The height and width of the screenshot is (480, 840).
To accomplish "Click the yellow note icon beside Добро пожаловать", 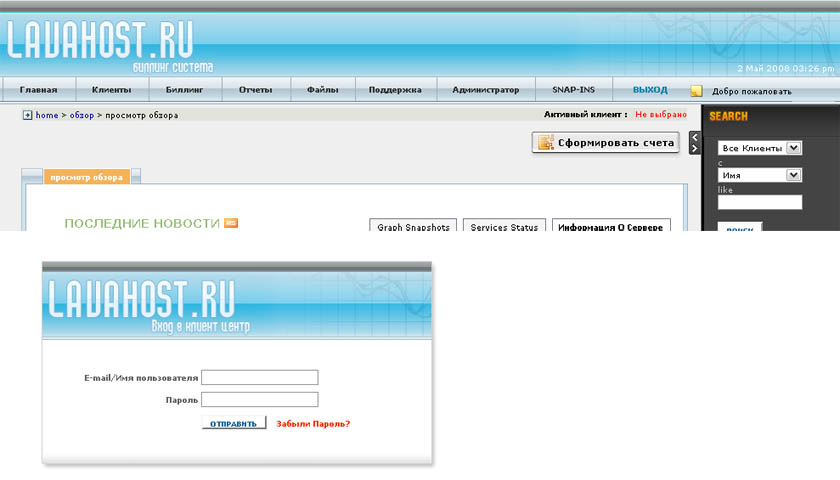I will 696,91.
